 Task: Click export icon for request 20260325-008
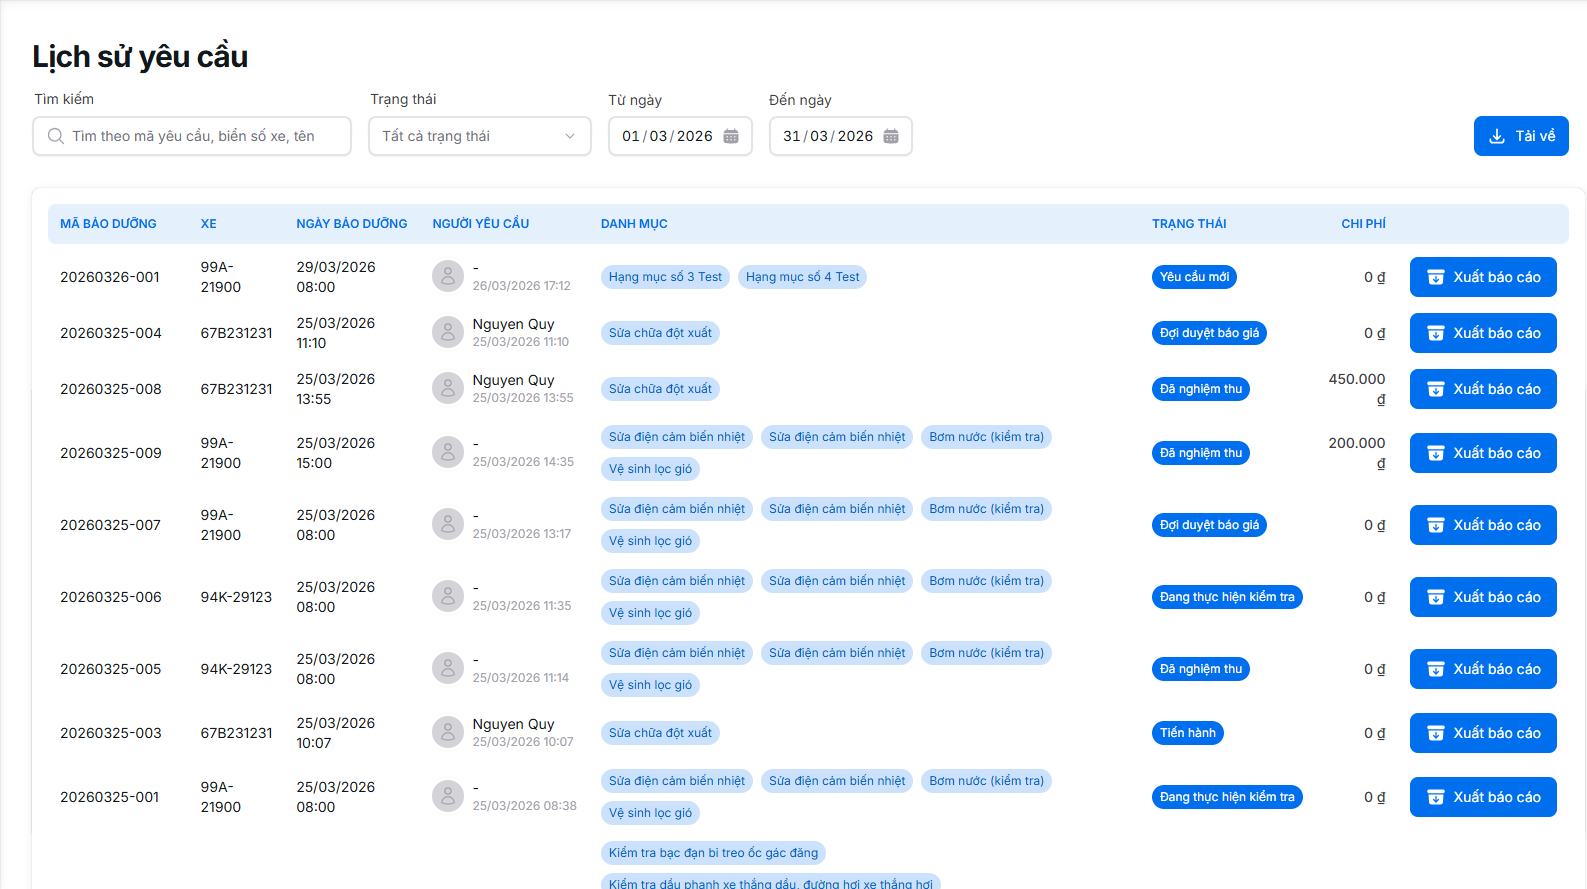(1435, 389)
